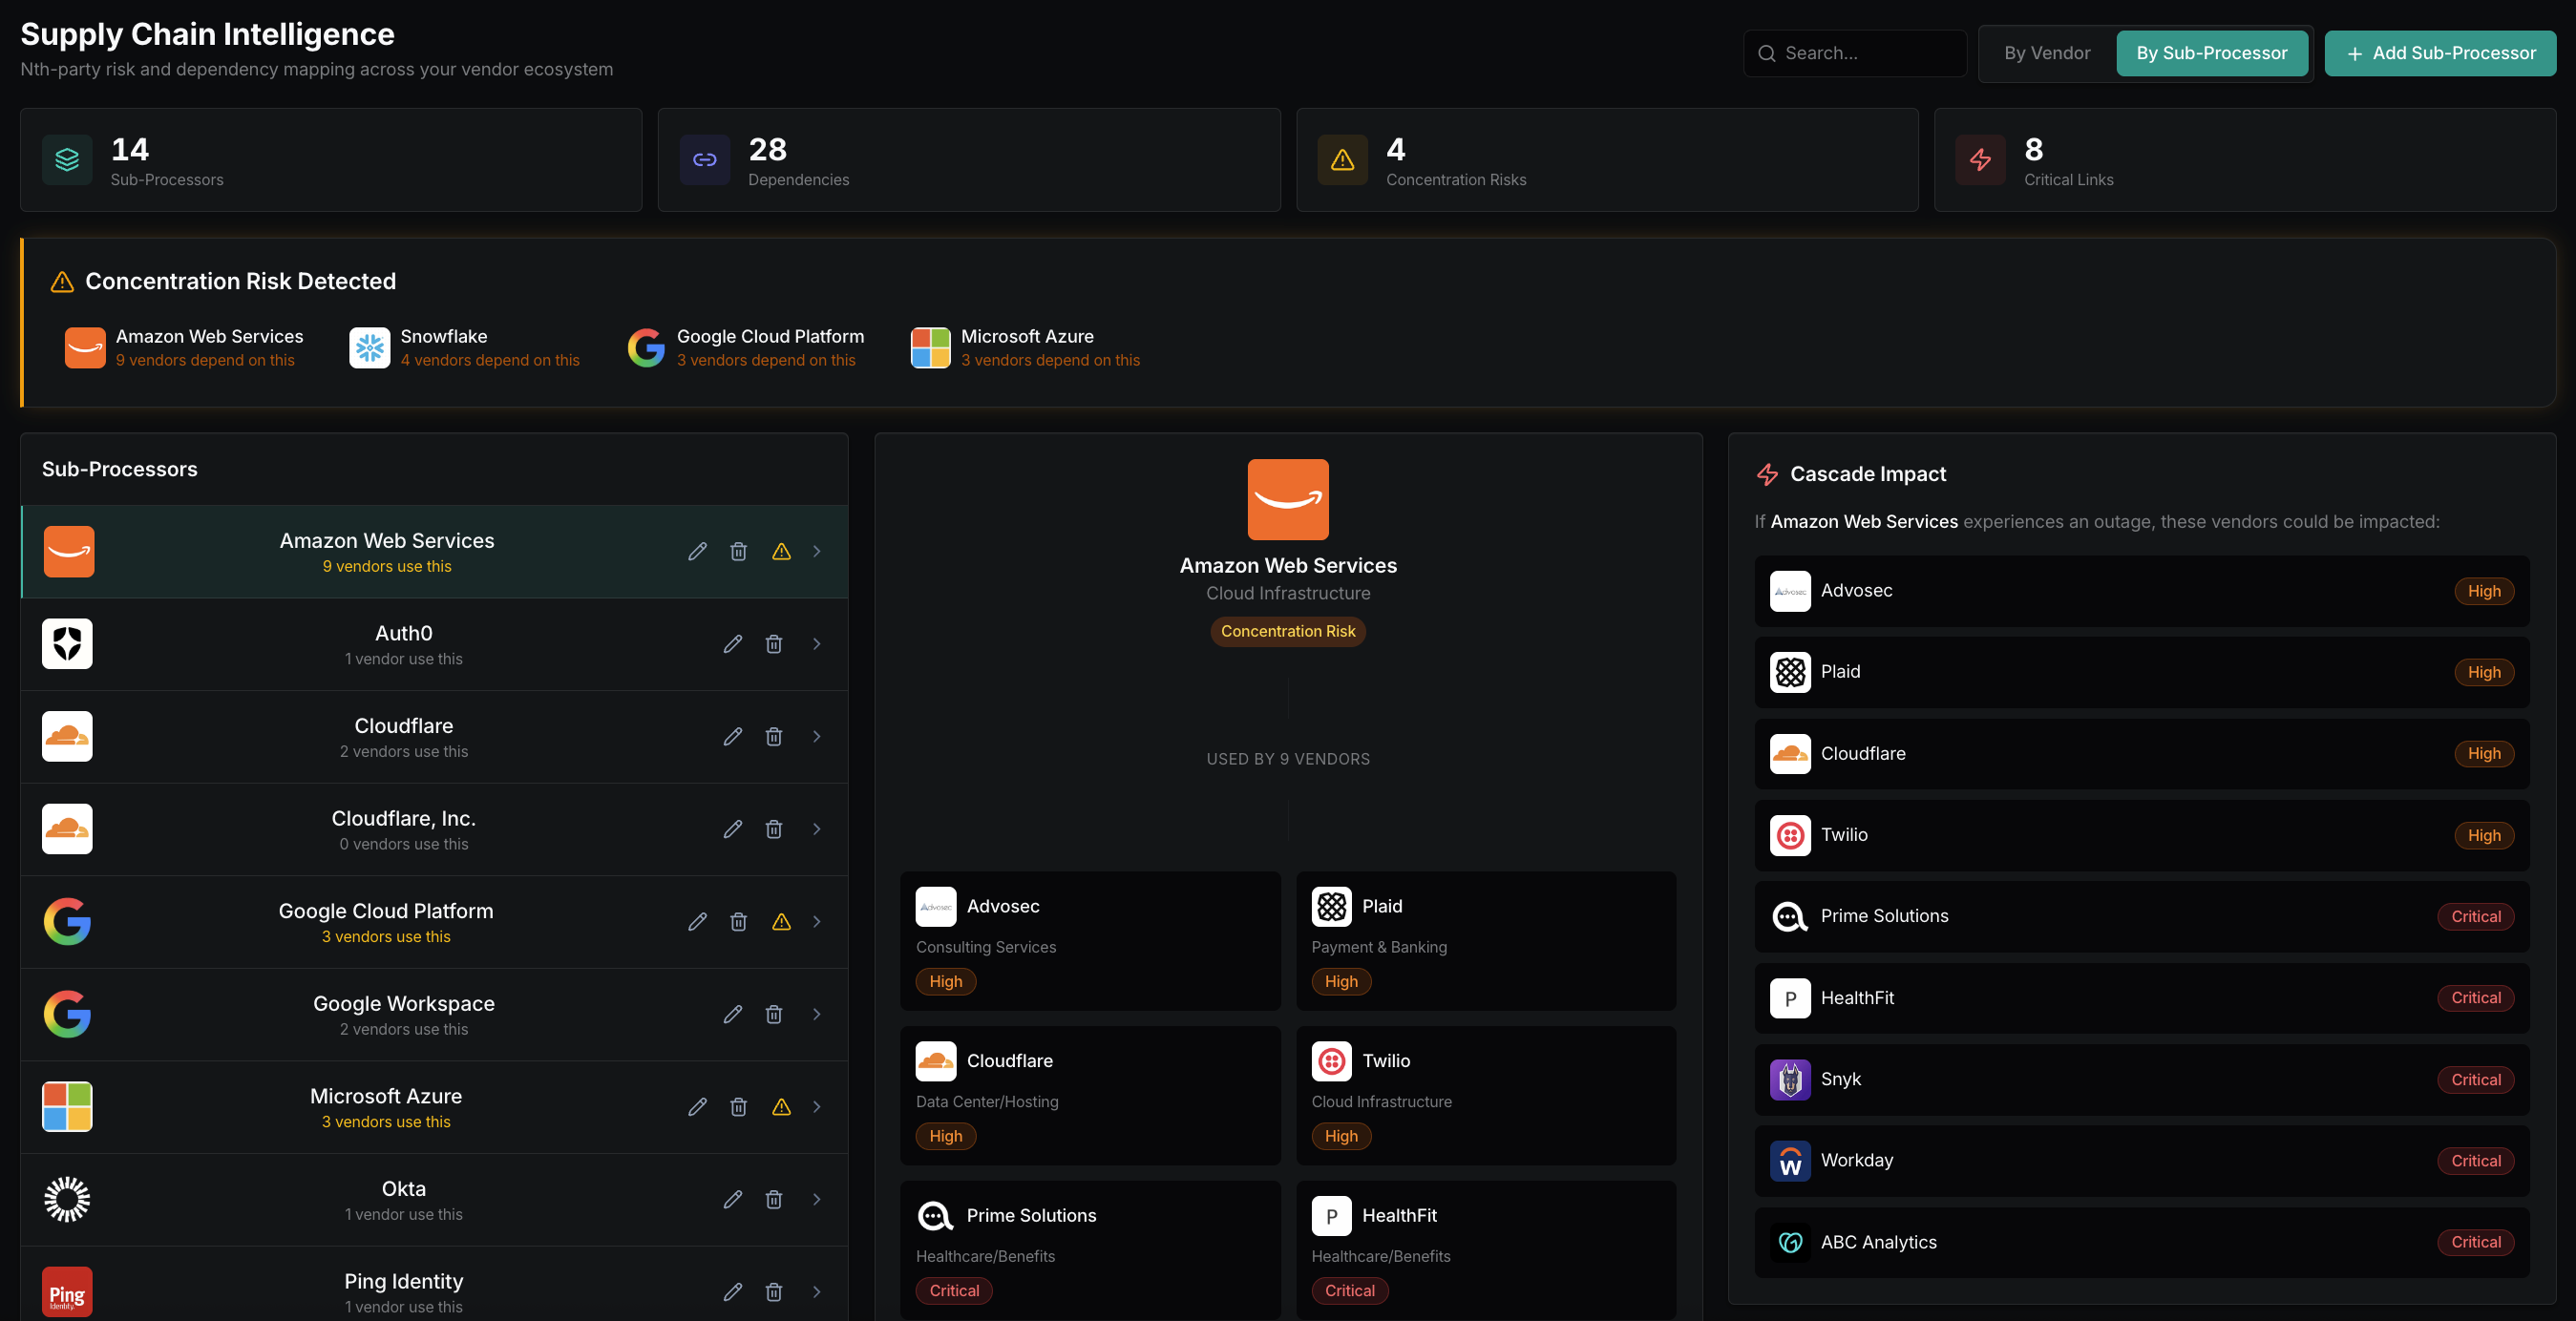
Task: Delete Amazon Web Services trash icon
Action: [x=738, y=552]
